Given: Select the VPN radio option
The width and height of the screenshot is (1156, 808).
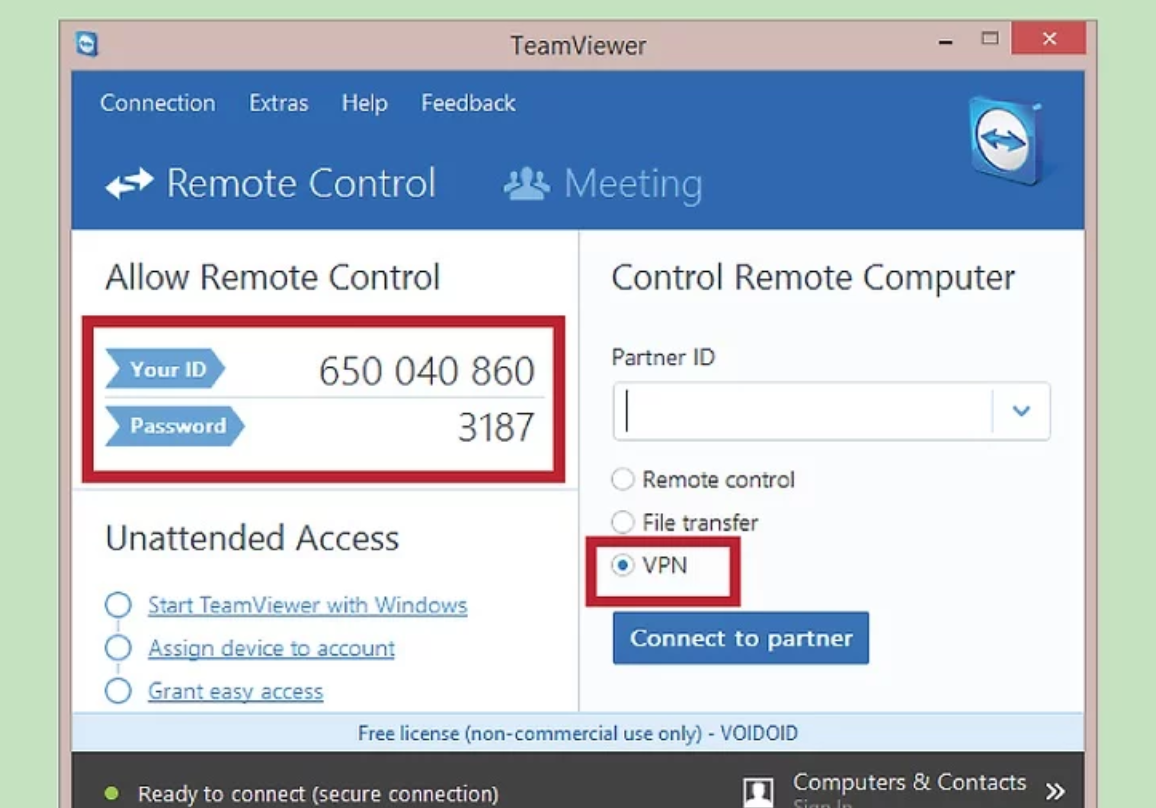Looking at the screenshot, I should point(623,565).
